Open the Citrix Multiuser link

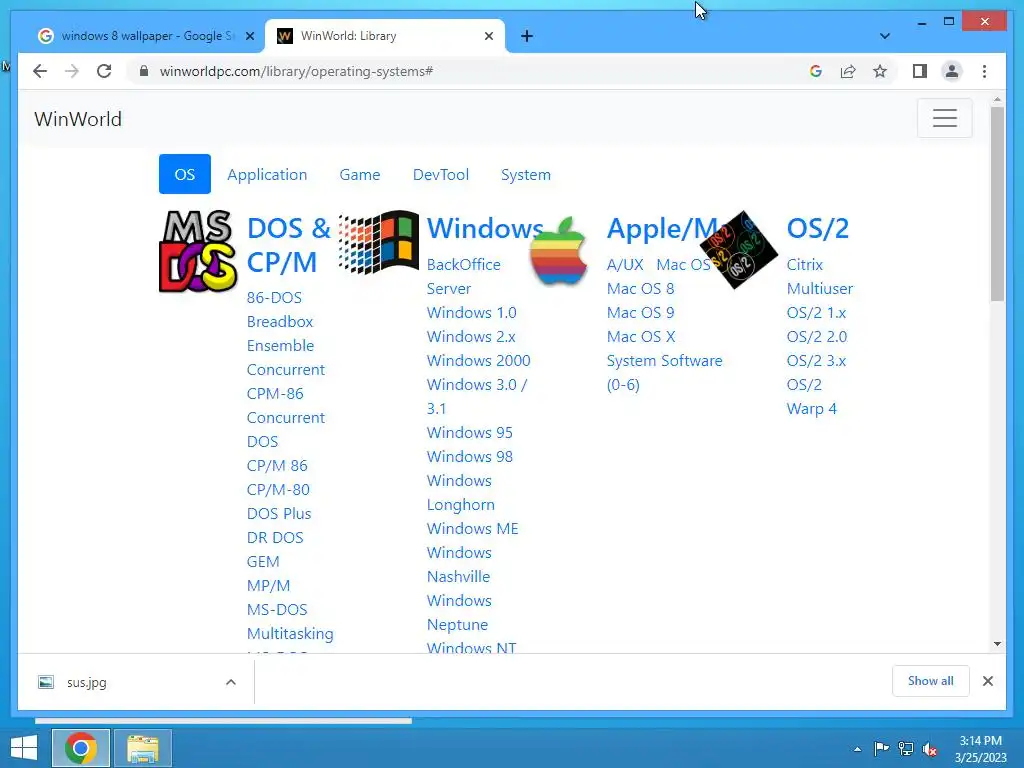tap(820, 276)
